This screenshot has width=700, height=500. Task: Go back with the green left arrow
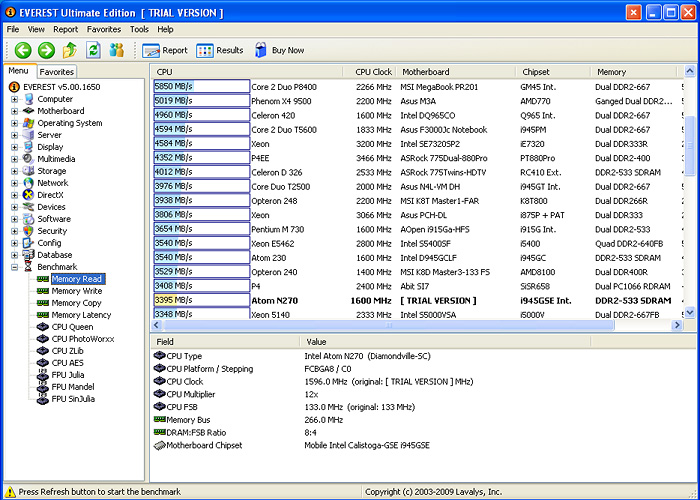[x=23, y=50]
